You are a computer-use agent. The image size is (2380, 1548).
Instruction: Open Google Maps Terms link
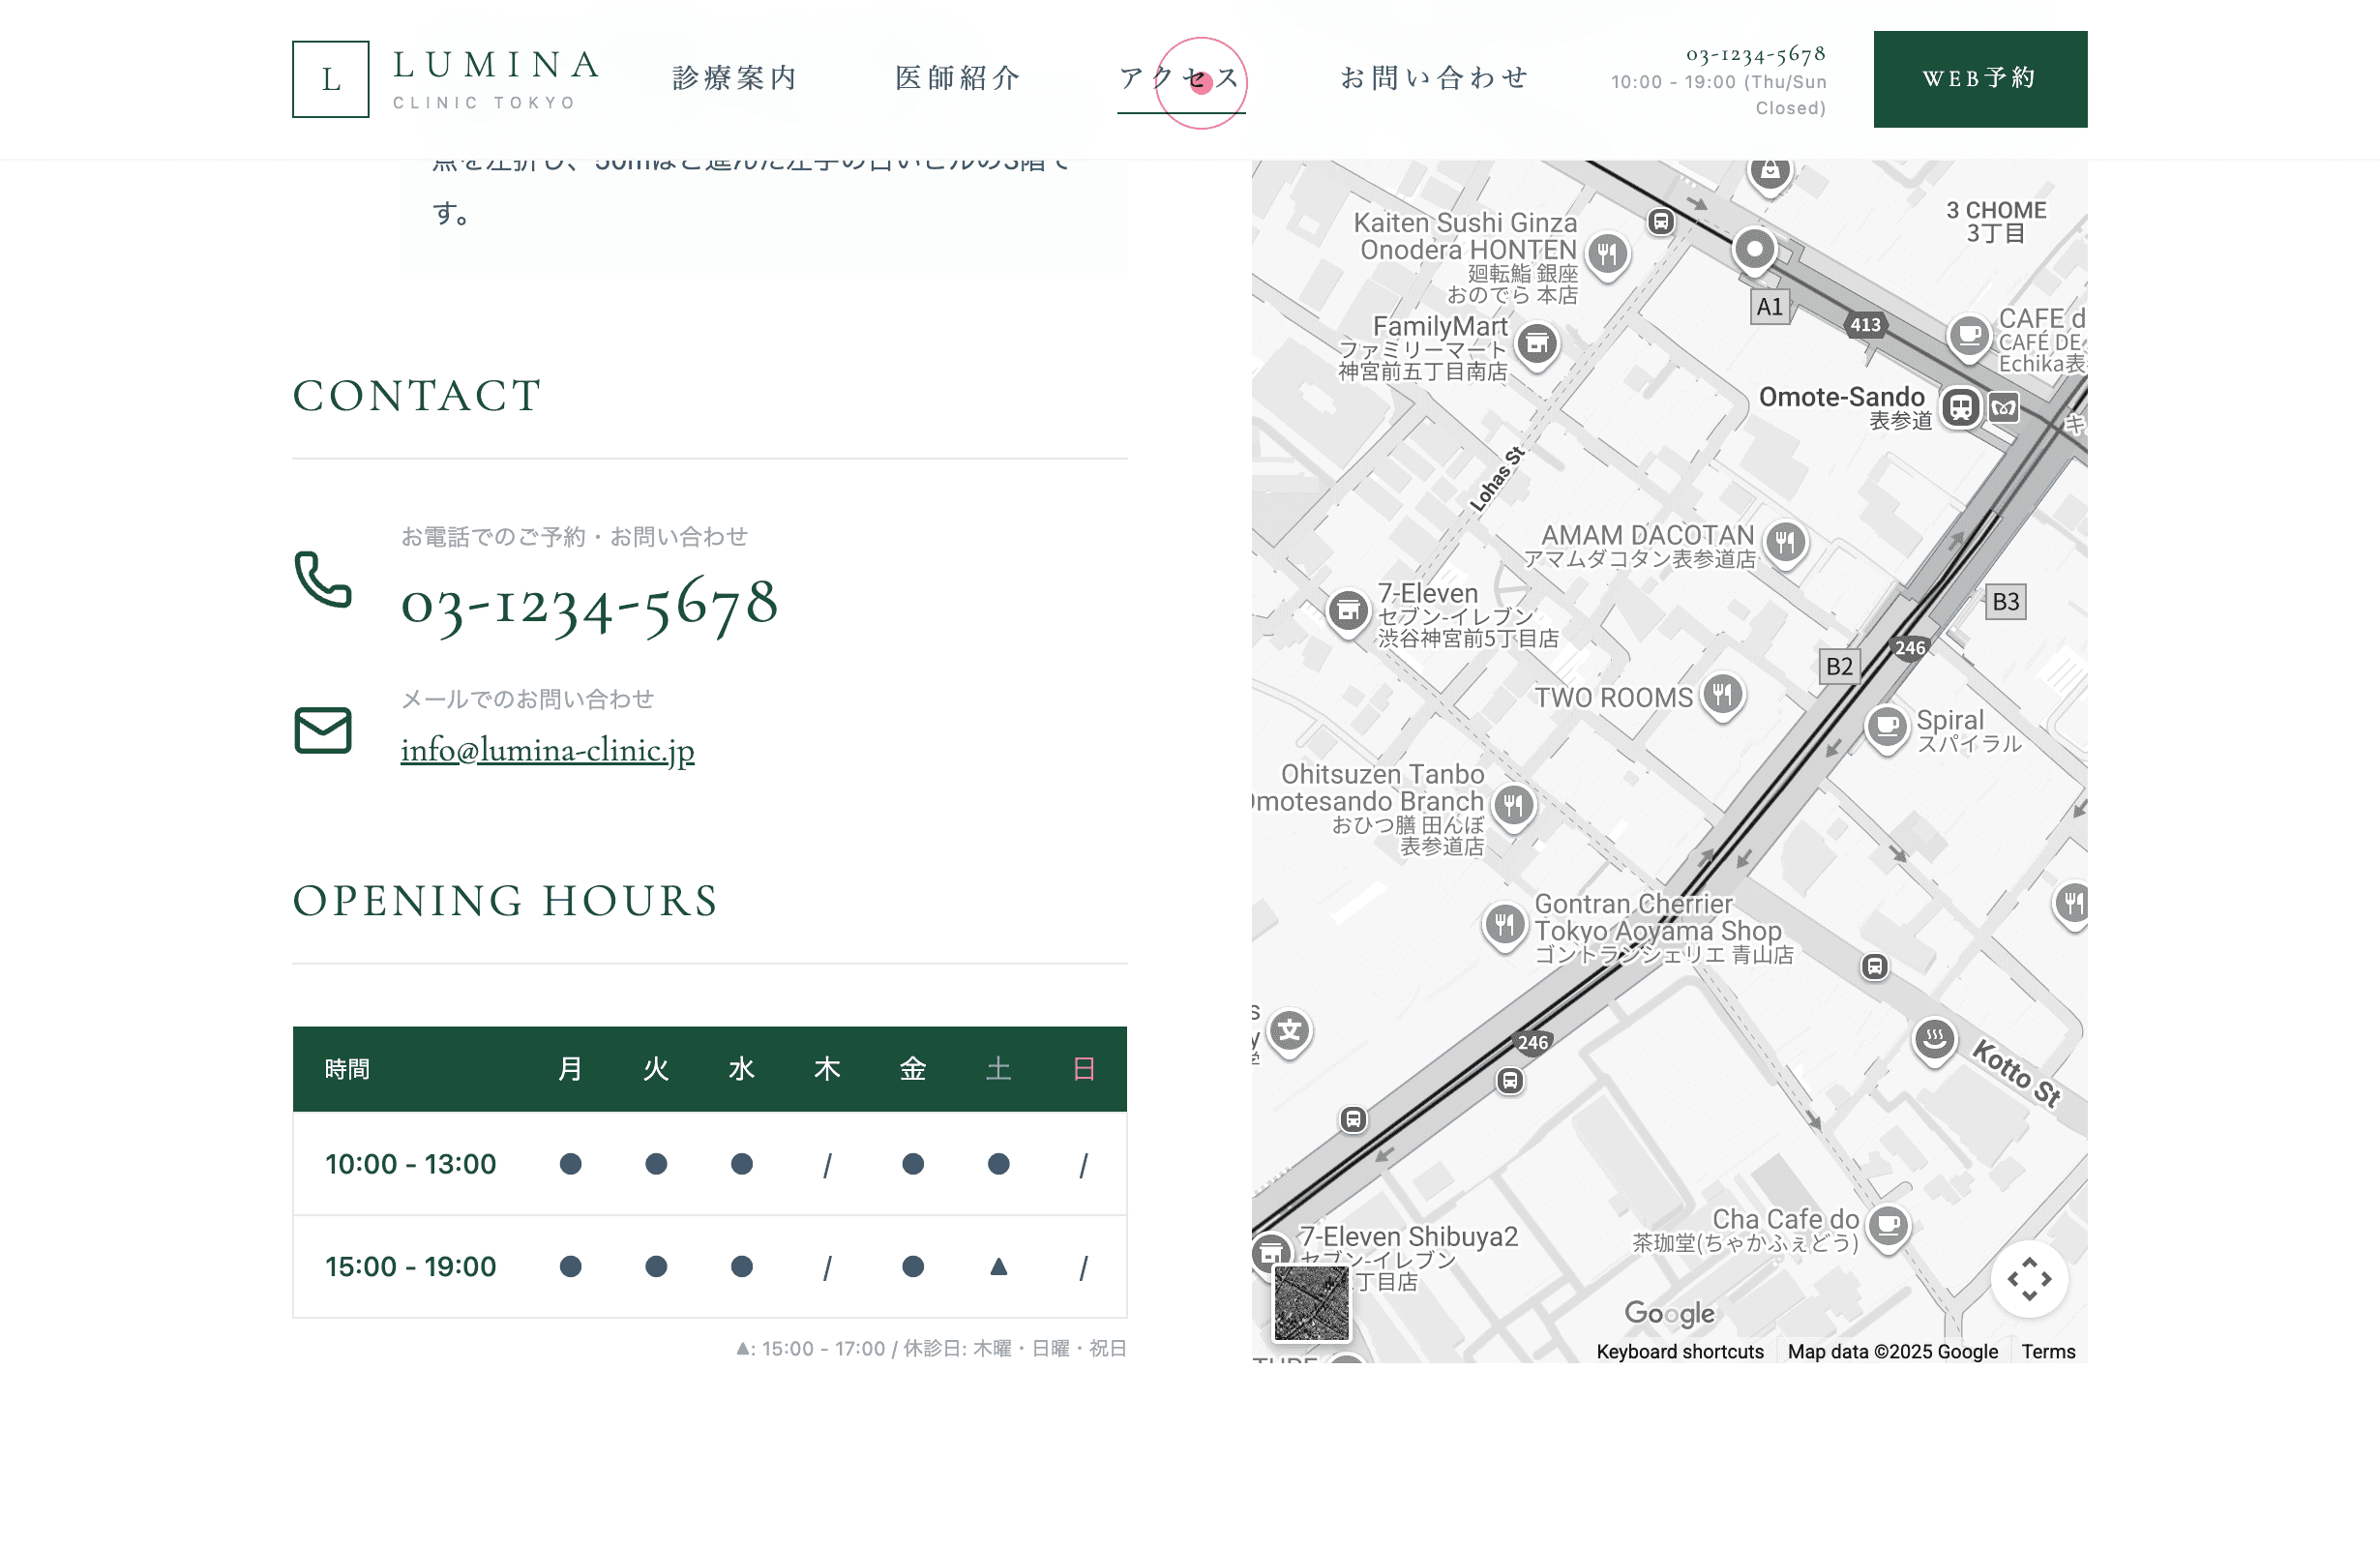pyautogui.click(x=2047, y=1351)
